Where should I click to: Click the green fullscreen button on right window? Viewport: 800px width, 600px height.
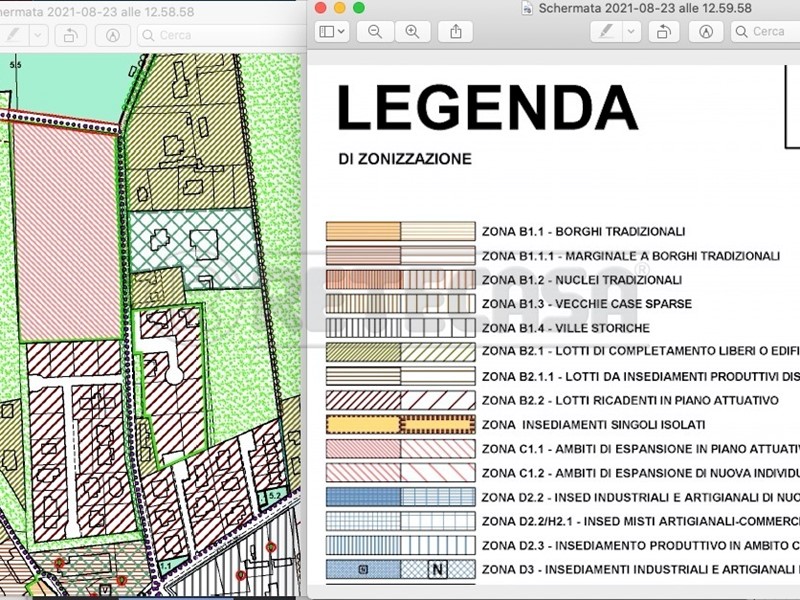(x=359, y=8)
